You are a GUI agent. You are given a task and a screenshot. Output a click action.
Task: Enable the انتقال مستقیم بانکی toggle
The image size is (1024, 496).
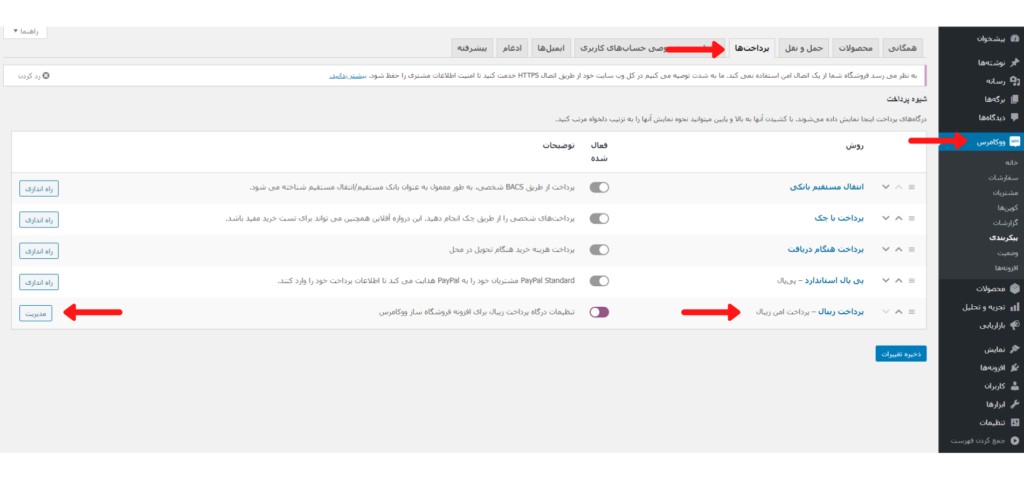click(x=599, y=187)
